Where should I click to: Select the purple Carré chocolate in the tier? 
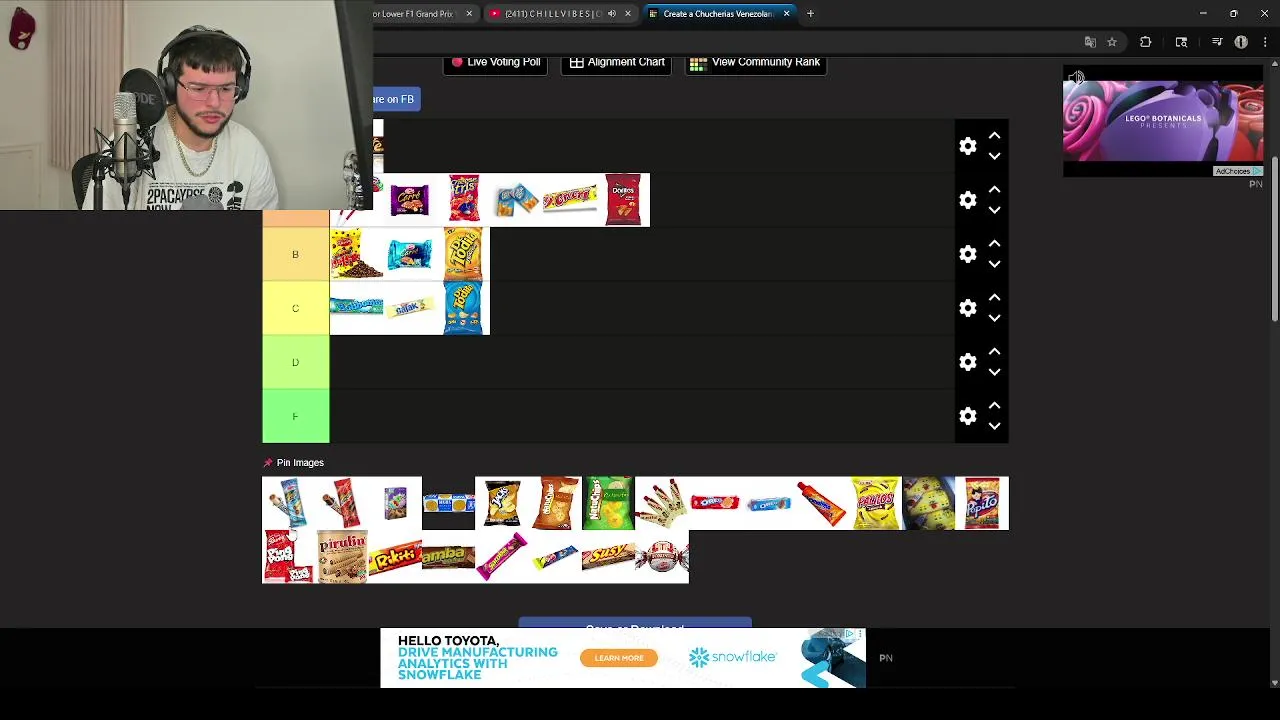(x=410, y=200)
